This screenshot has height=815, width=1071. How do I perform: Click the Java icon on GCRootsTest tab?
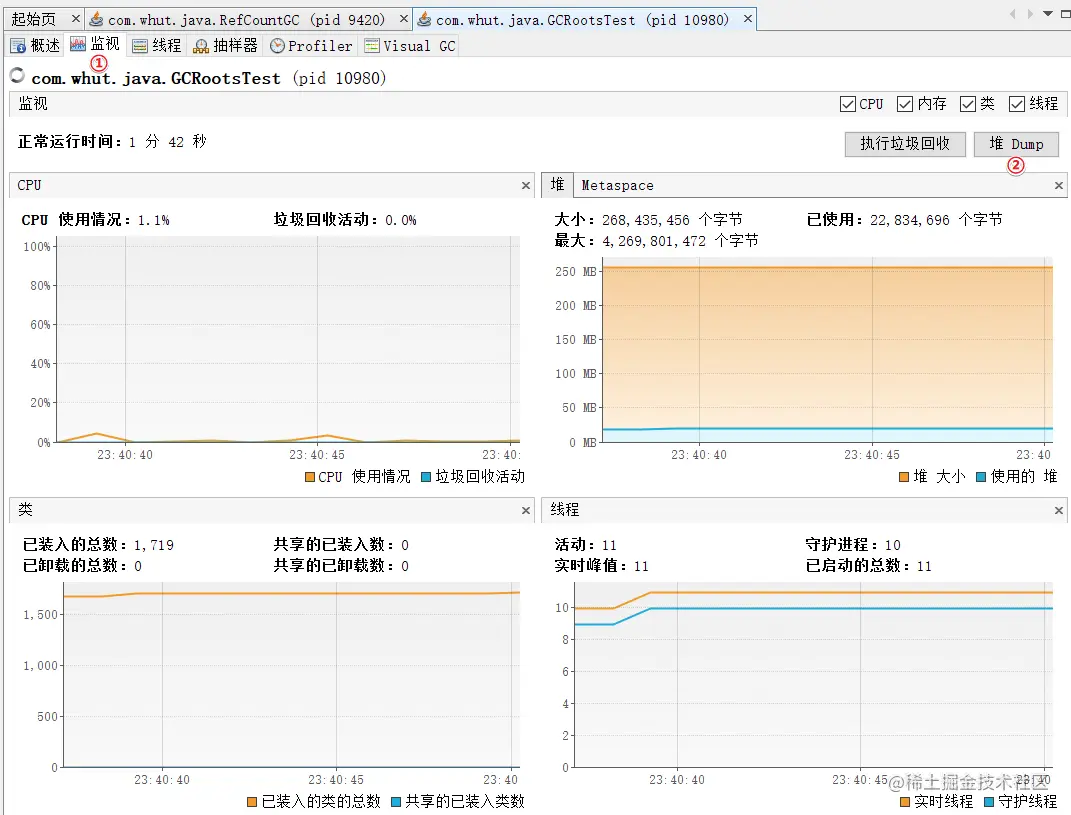click(424, 19)
